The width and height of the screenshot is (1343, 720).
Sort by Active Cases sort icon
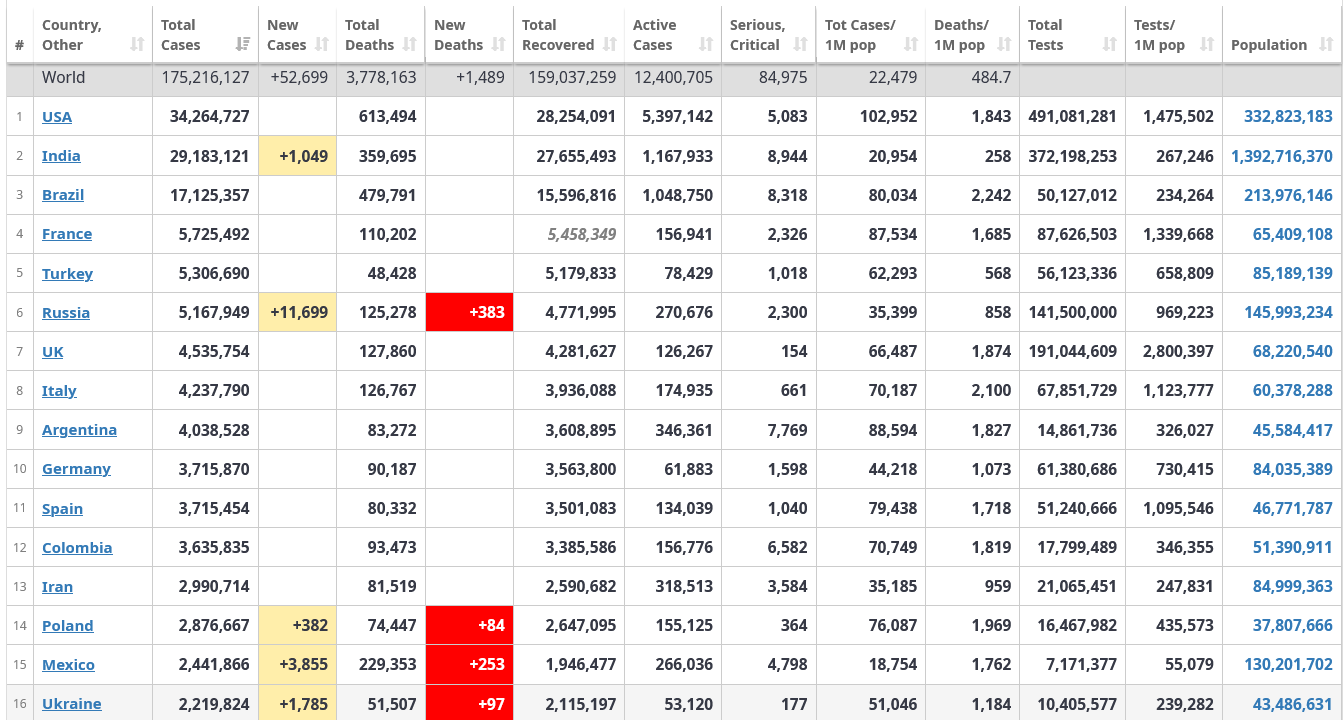pos(706,45)
